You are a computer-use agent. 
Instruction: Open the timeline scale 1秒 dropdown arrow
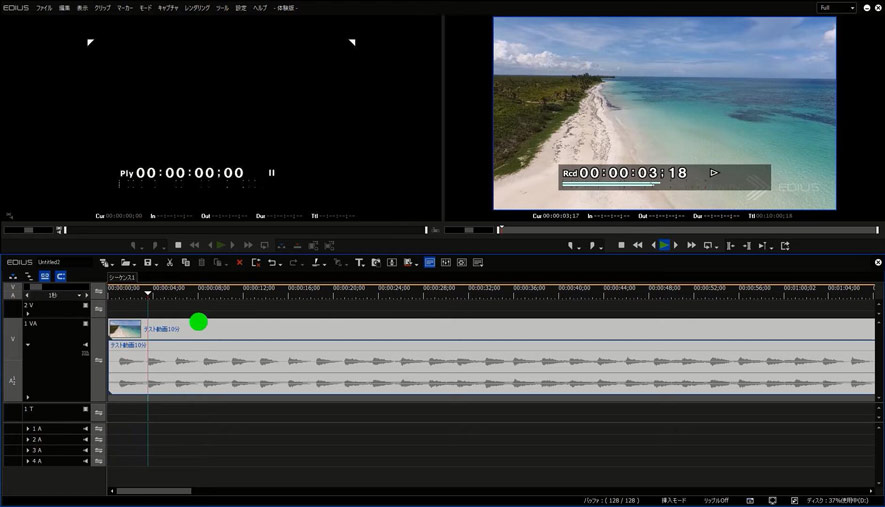click(79, 295)
